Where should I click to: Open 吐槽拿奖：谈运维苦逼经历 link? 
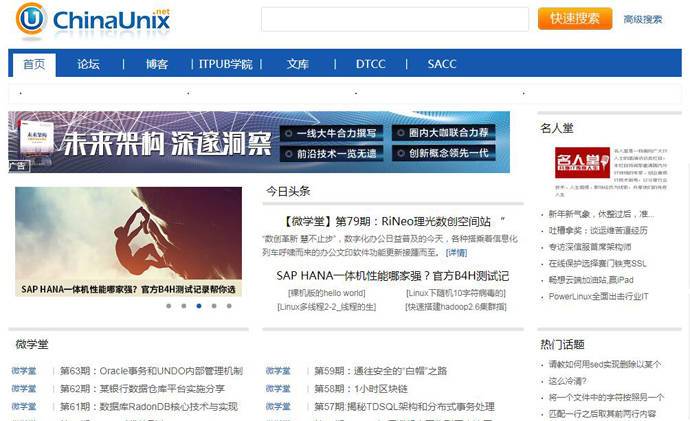pyautogui.click(x=598, y=231)
